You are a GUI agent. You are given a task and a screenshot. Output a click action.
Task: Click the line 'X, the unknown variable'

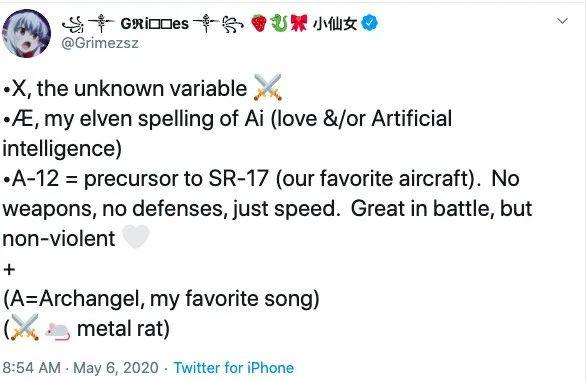129,89
